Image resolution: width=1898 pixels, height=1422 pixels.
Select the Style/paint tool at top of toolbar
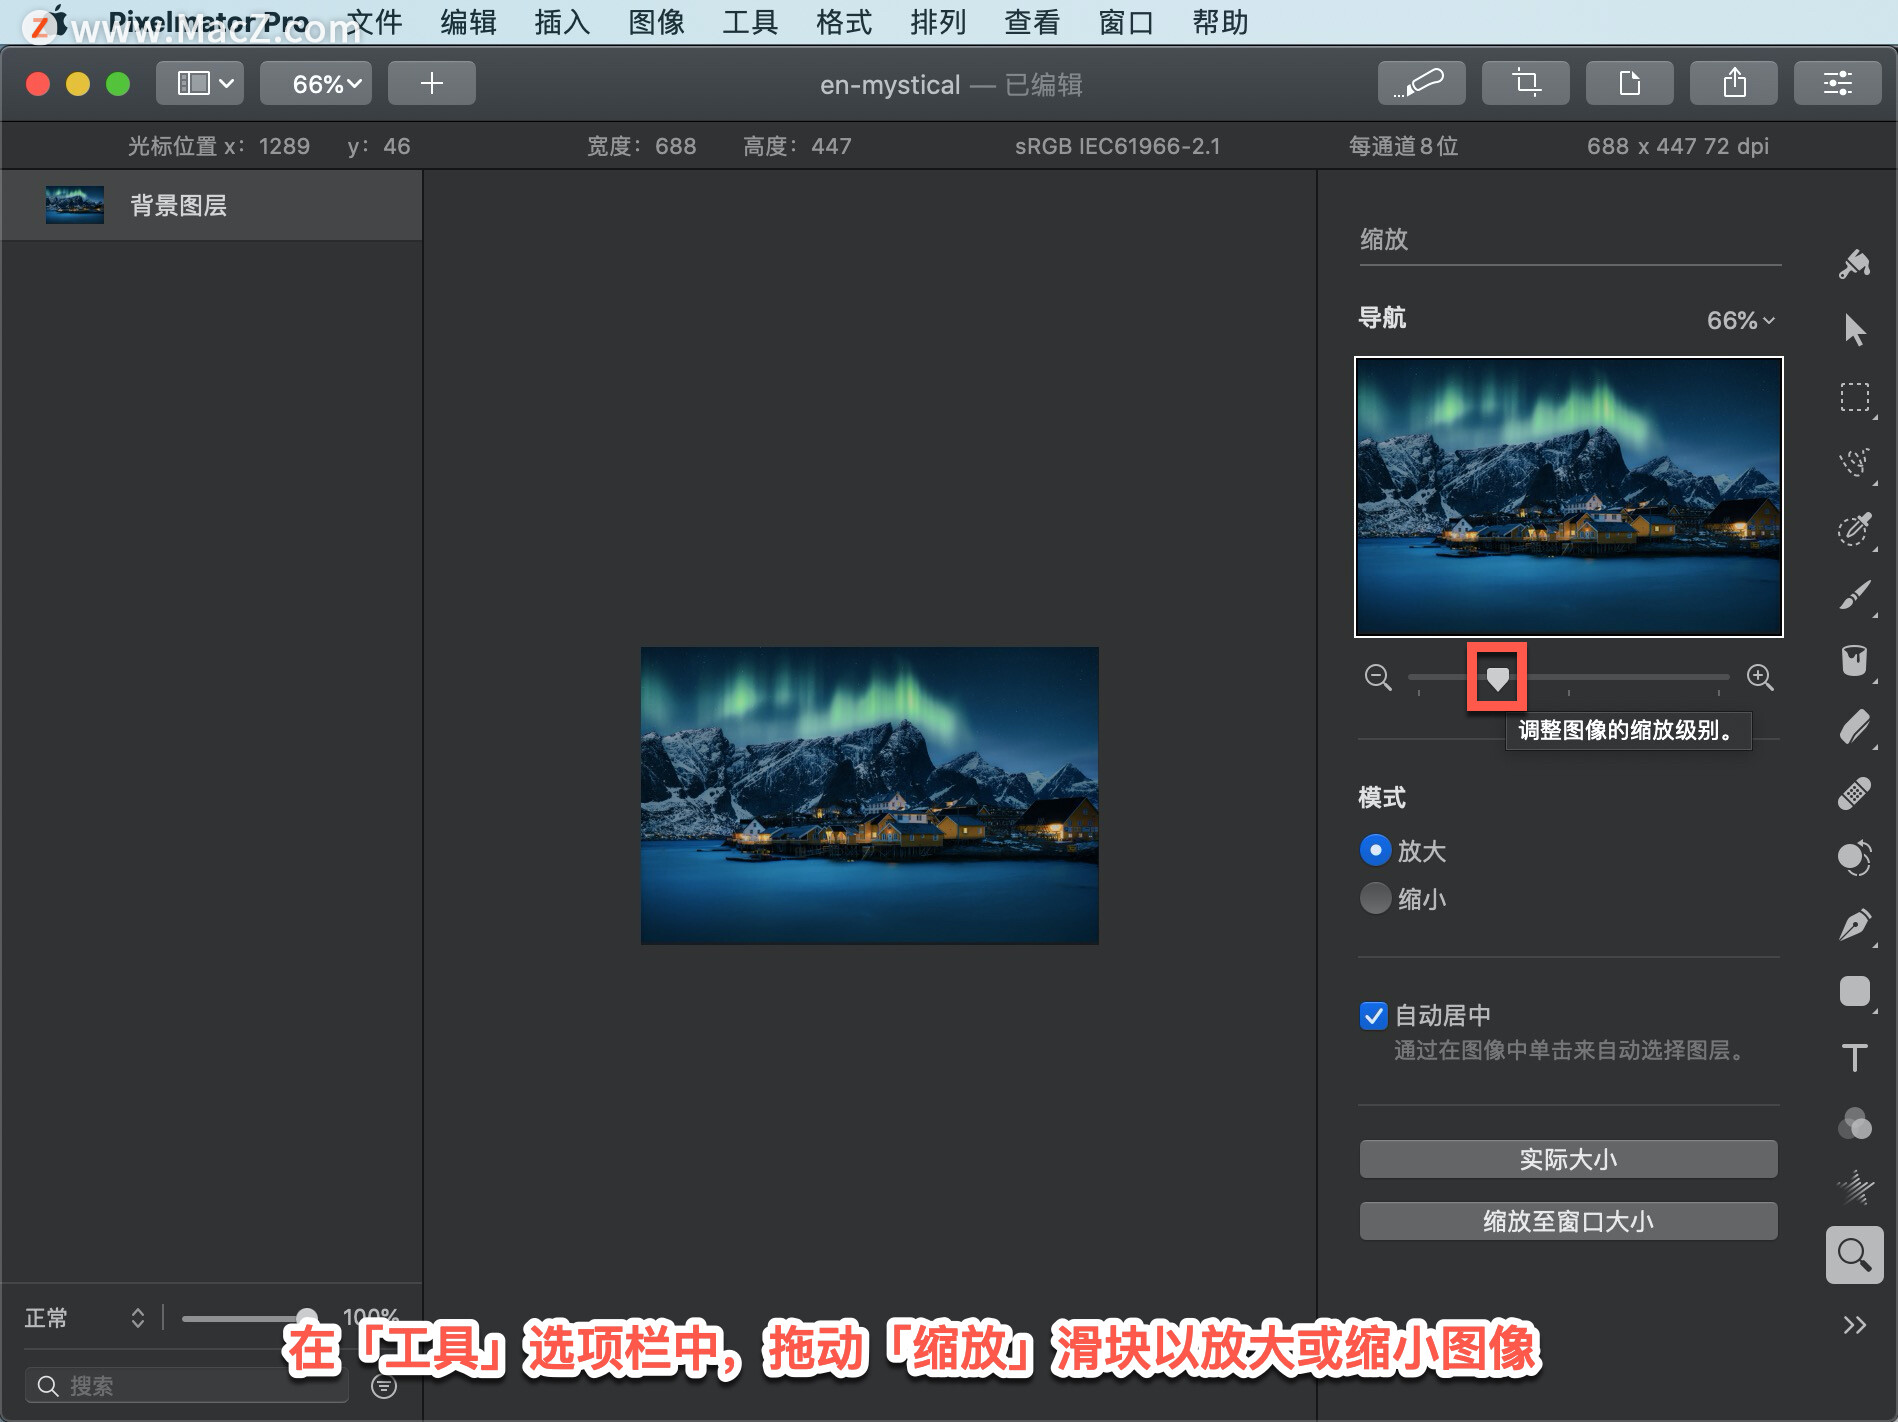[1854, 264]
